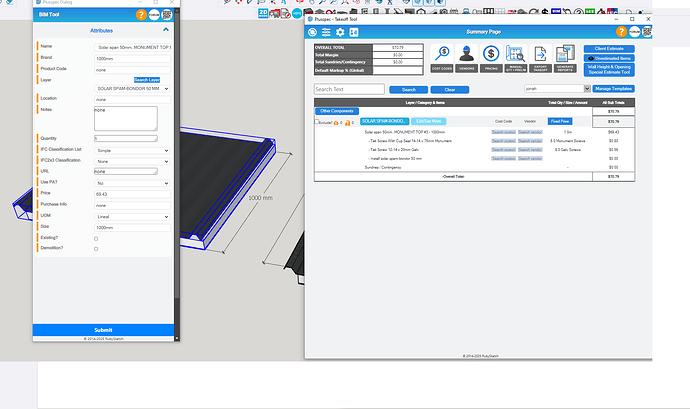Viewport: 690px width, 409px height.
Task: Click the document toolbar icon next to the truck
Action: (286, 14)
